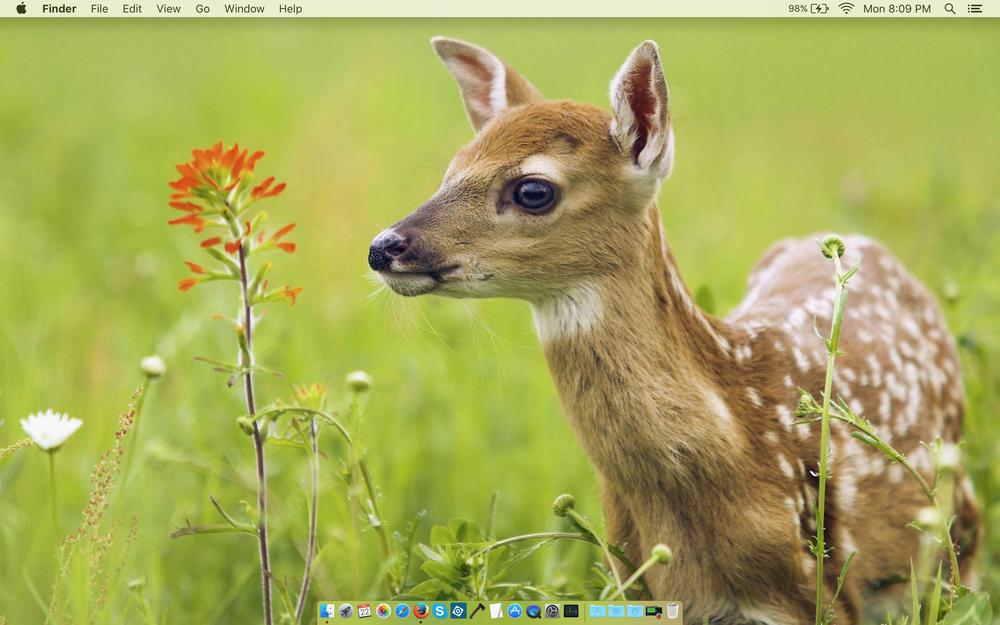Open the Trash in the dock
Viewport: 1000px width, 625px height.
[672, 611]
